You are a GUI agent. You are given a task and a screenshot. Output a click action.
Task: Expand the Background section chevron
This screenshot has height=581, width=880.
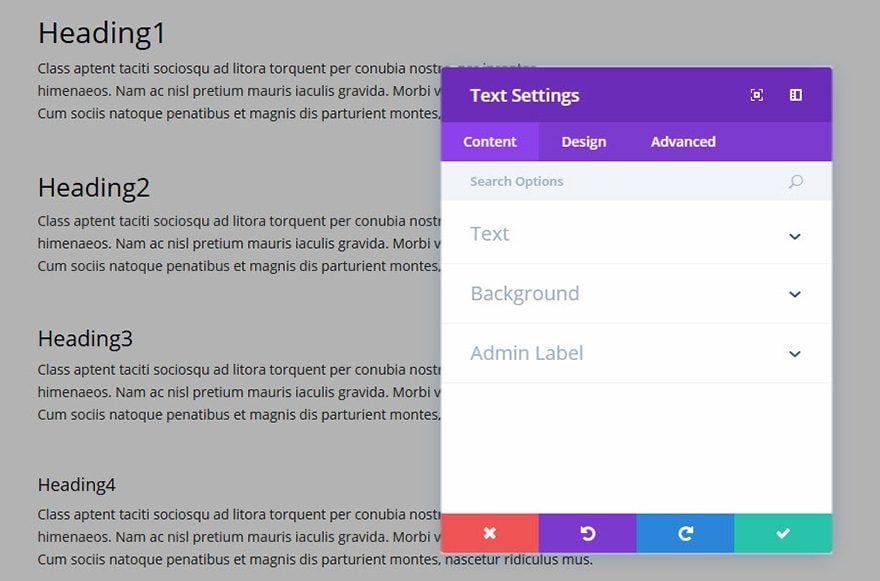coord(795,294)
